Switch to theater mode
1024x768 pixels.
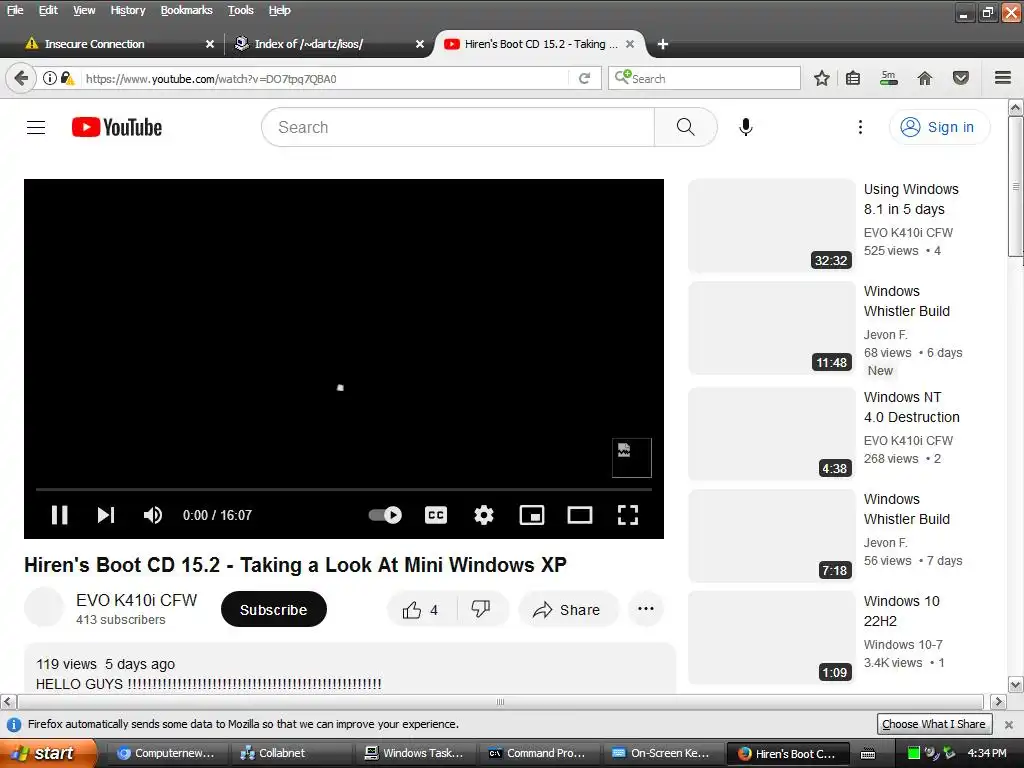point(580,515)
